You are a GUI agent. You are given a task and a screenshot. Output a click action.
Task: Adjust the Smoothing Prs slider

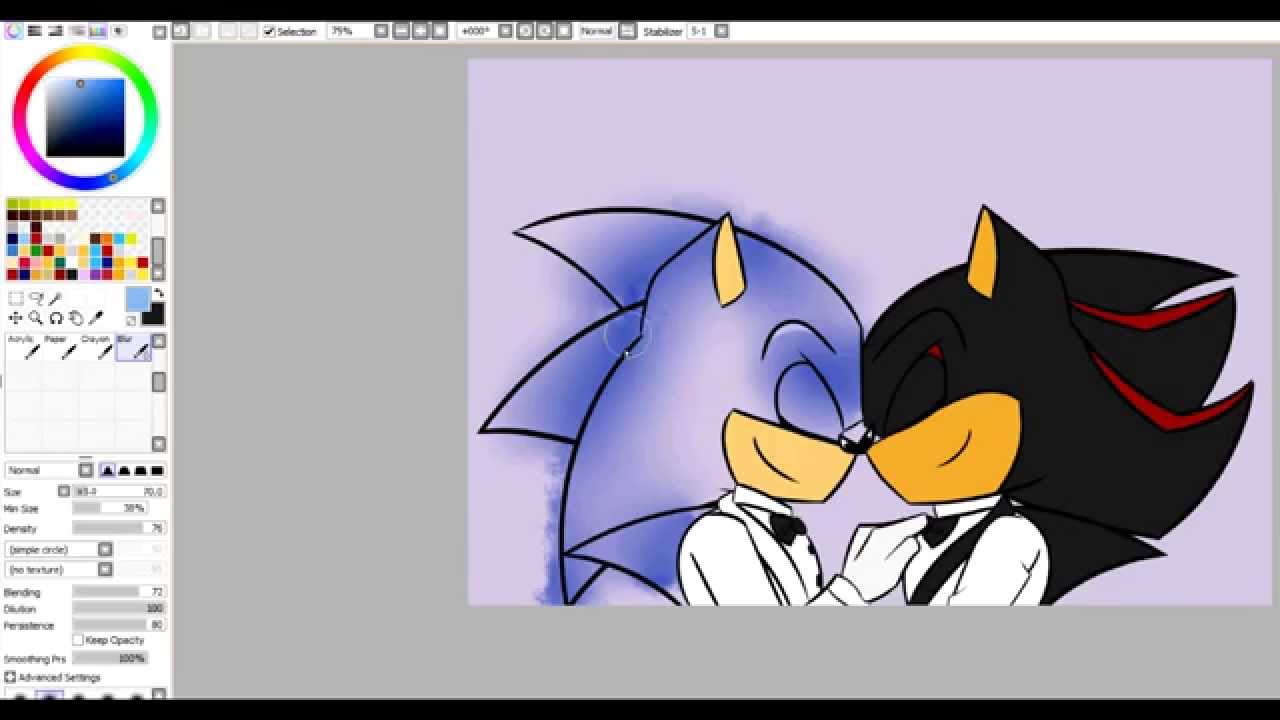click(110, 658)
